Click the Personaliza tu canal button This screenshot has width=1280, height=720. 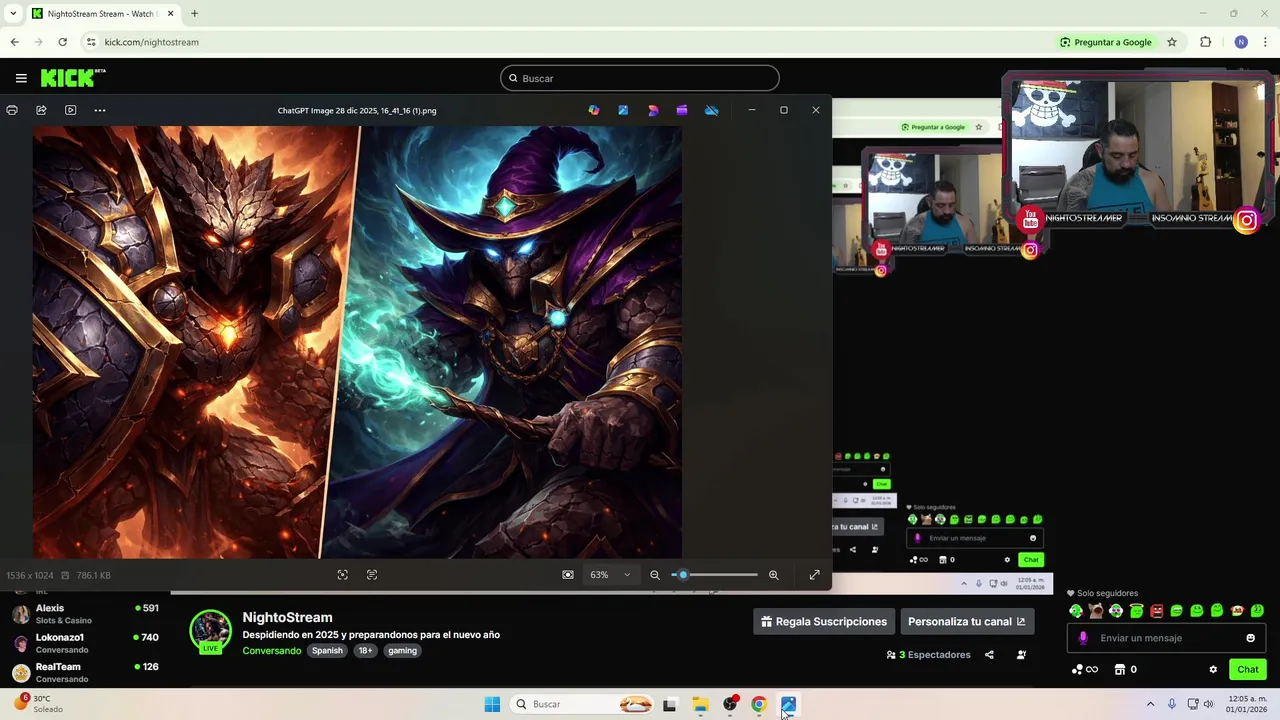tap(966, 622)
